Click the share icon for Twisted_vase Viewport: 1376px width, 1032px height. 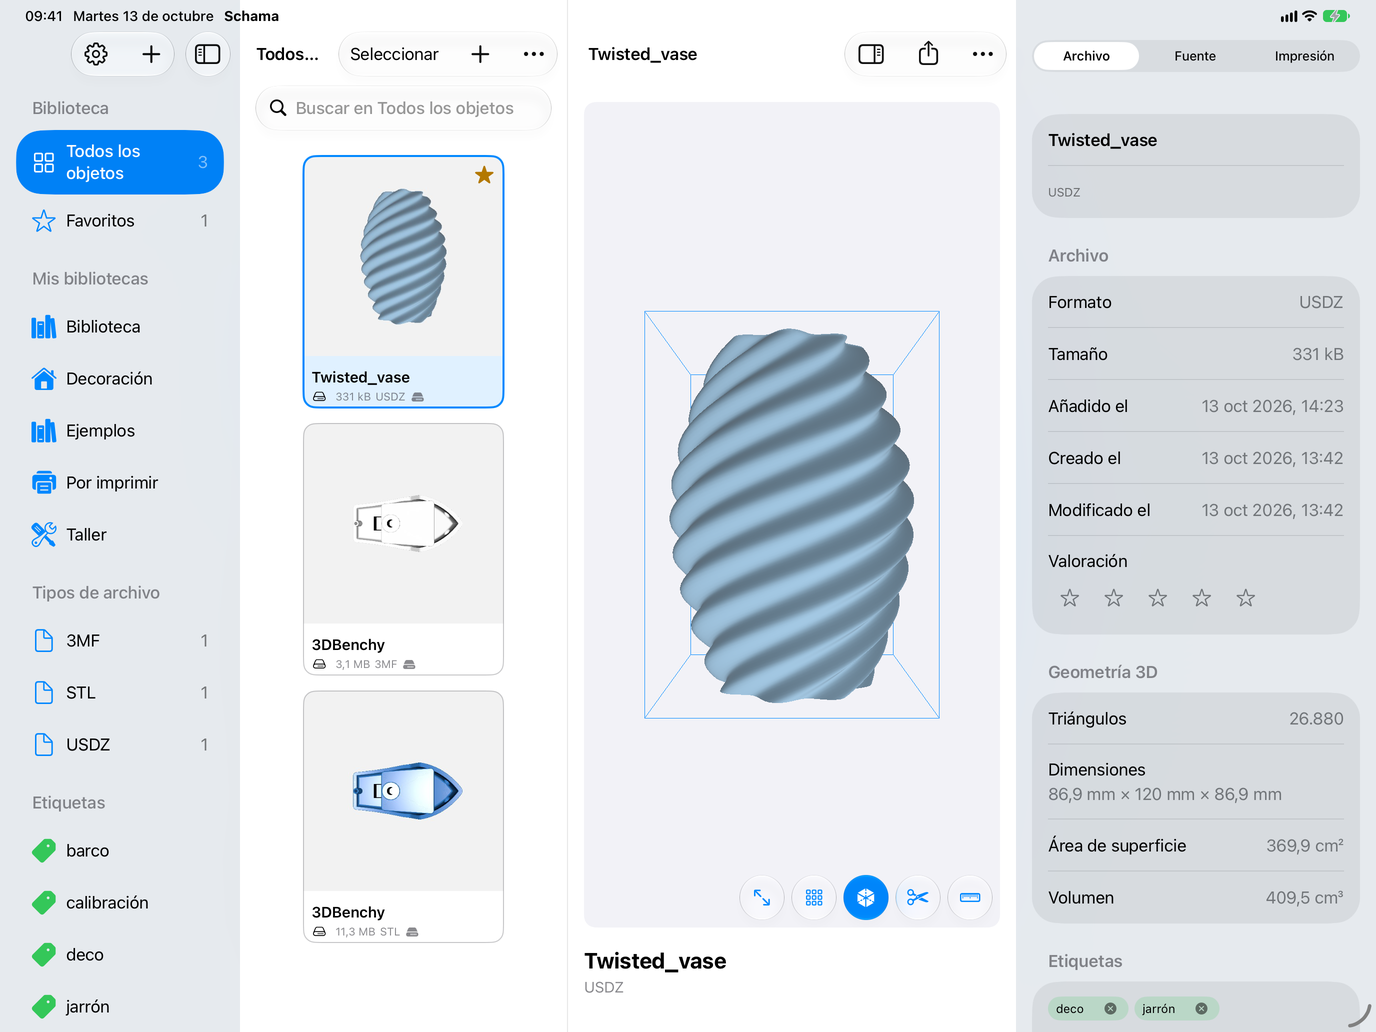[928, 54]
